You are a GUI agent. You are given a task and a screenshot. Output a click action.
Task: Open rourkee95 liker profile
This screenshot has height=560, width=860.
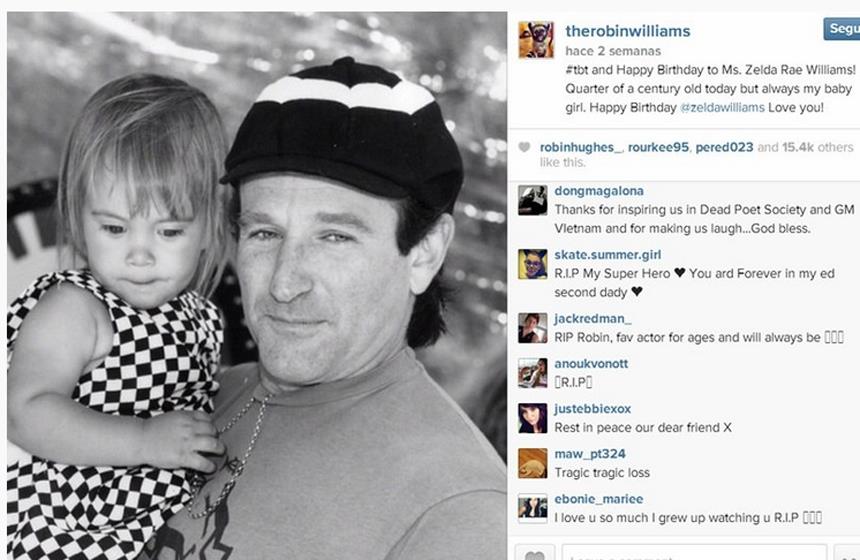click(x=658, y=147)
